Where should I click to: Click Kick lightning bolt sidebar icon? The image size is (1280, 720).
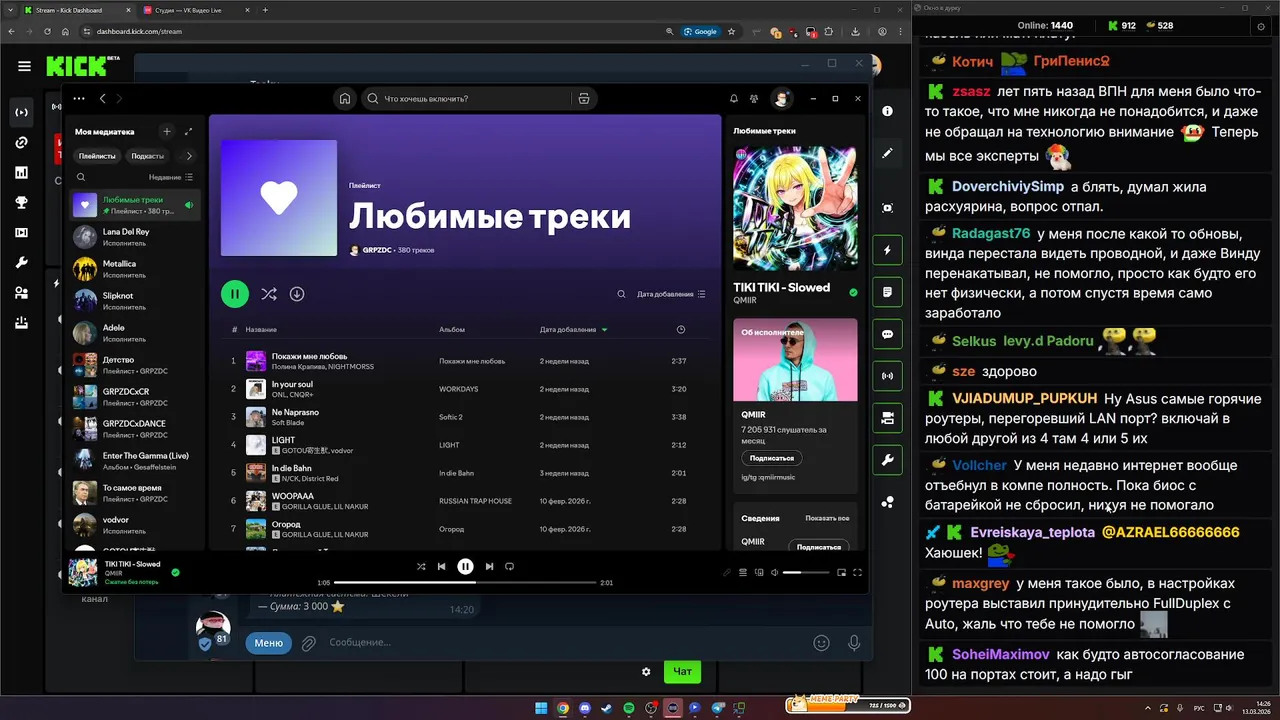tap(887, 250)
